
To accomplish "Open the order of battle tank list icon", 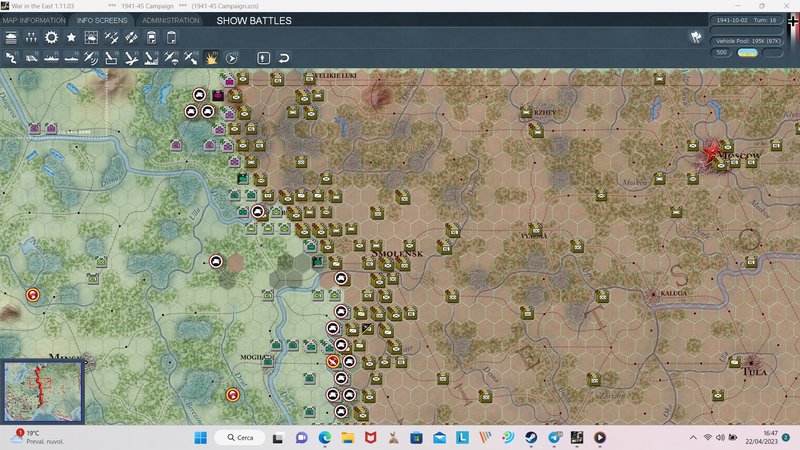I will 11,38.
